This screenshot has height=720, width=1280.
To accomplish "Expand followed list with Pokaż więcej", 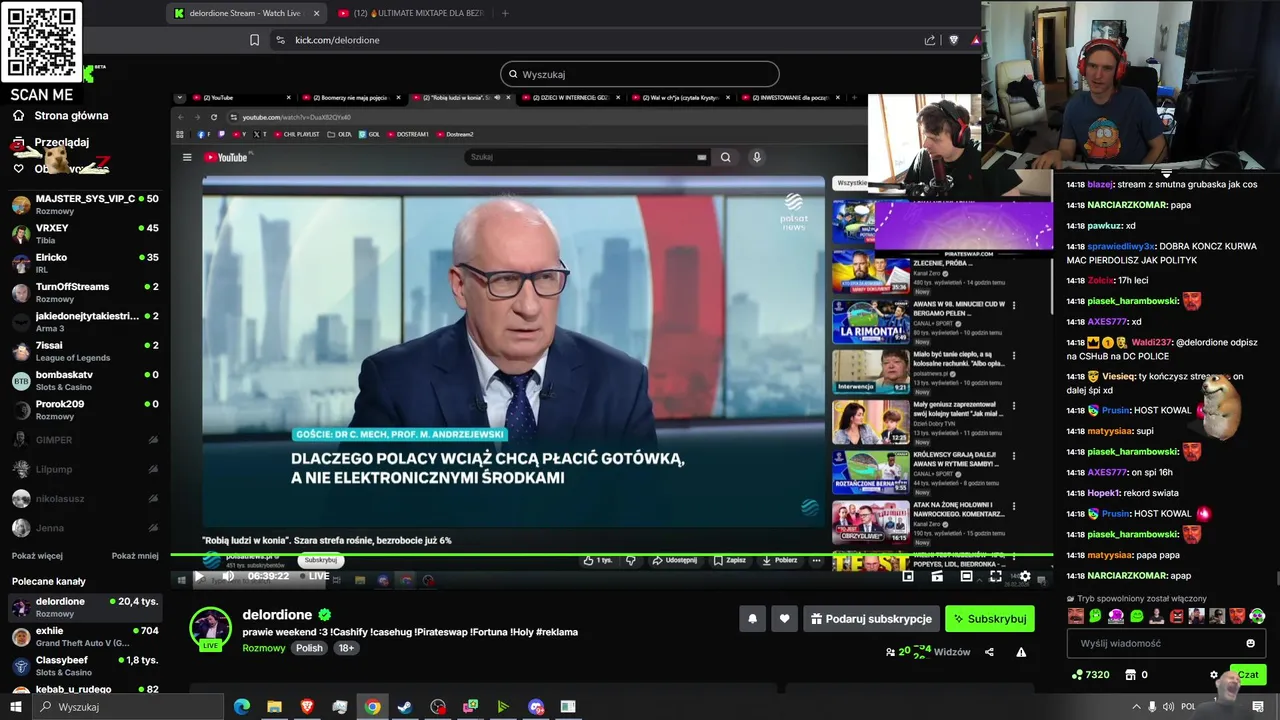I will [x=37, y=556].
